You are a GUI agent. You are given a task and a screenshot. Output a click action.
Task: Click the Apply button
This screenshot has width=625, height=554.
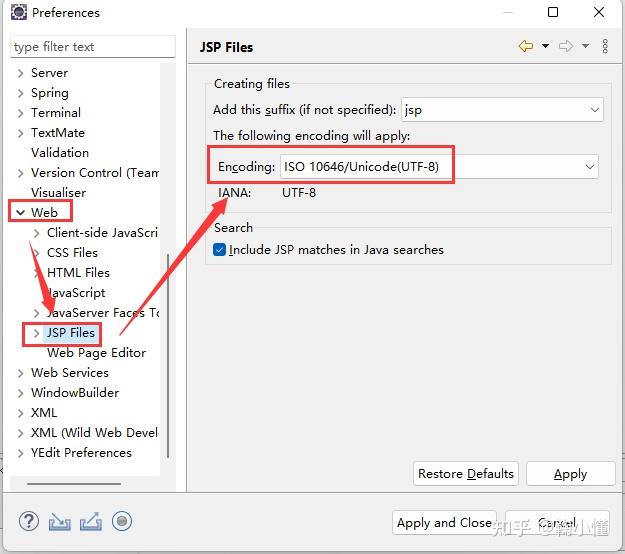point(570,474)
